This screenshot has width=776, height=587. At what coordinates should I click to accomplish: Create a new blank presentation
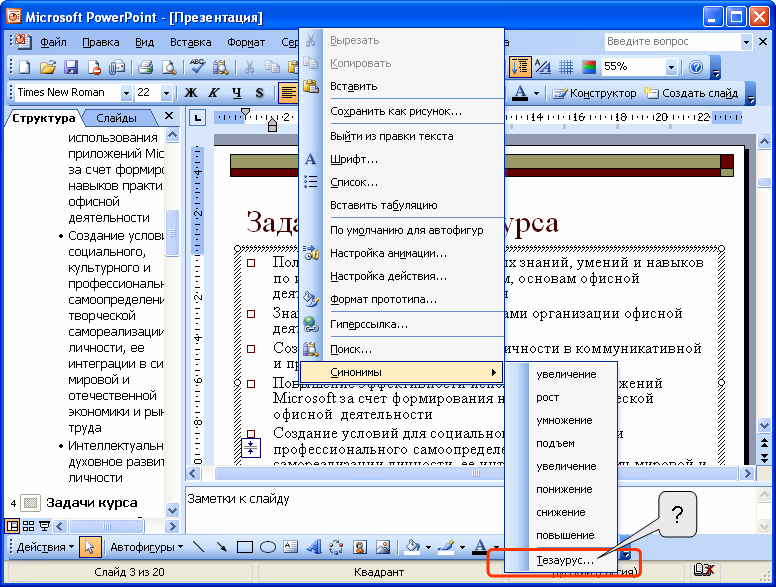click(24, 67)
